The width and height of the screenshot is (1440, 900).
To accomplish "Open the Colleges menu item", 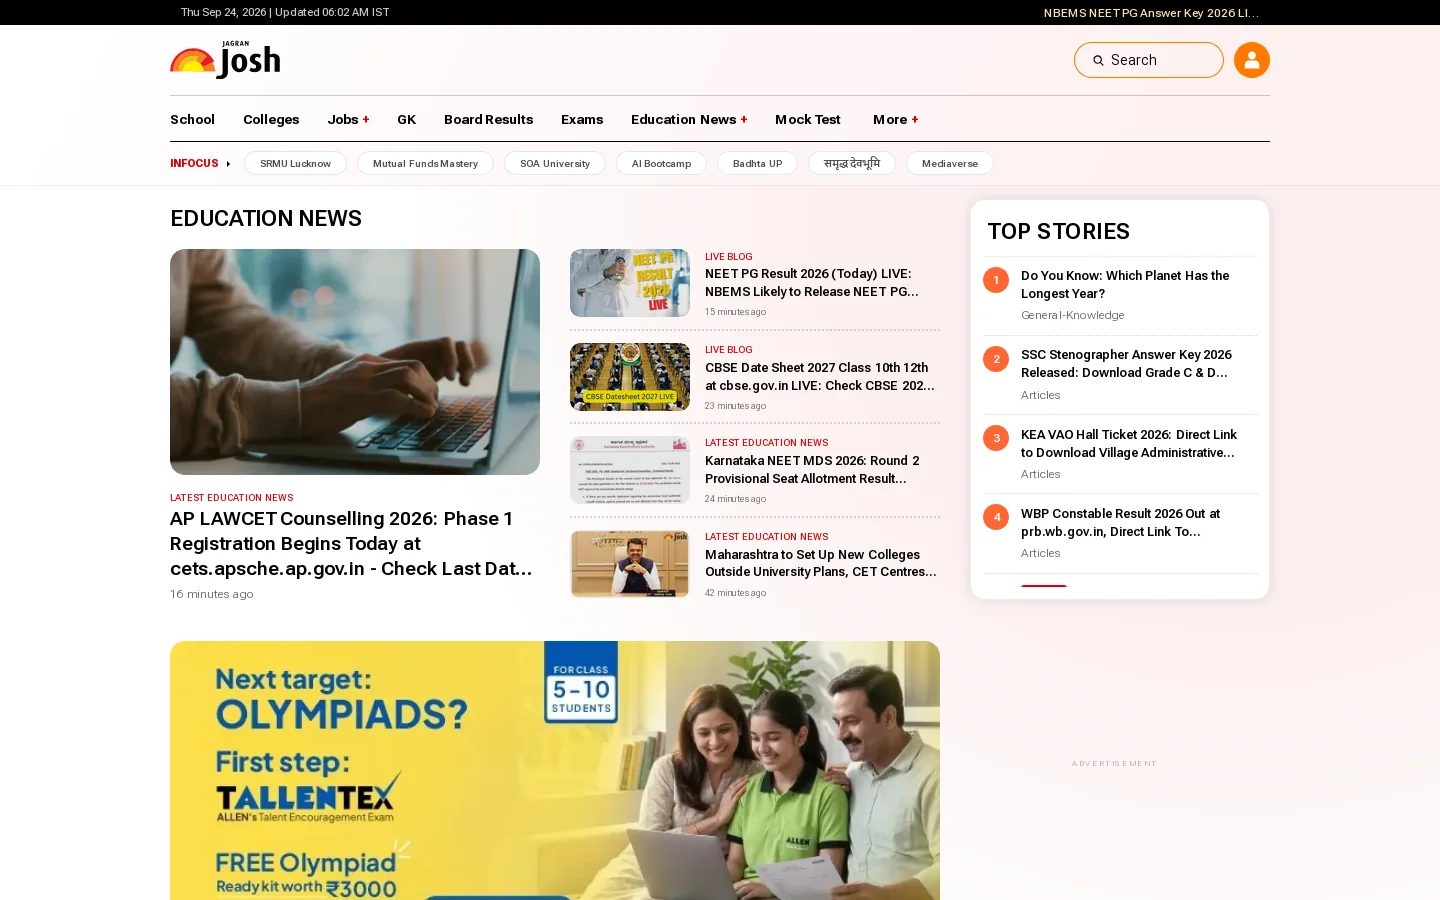I will tap(271, 119).
